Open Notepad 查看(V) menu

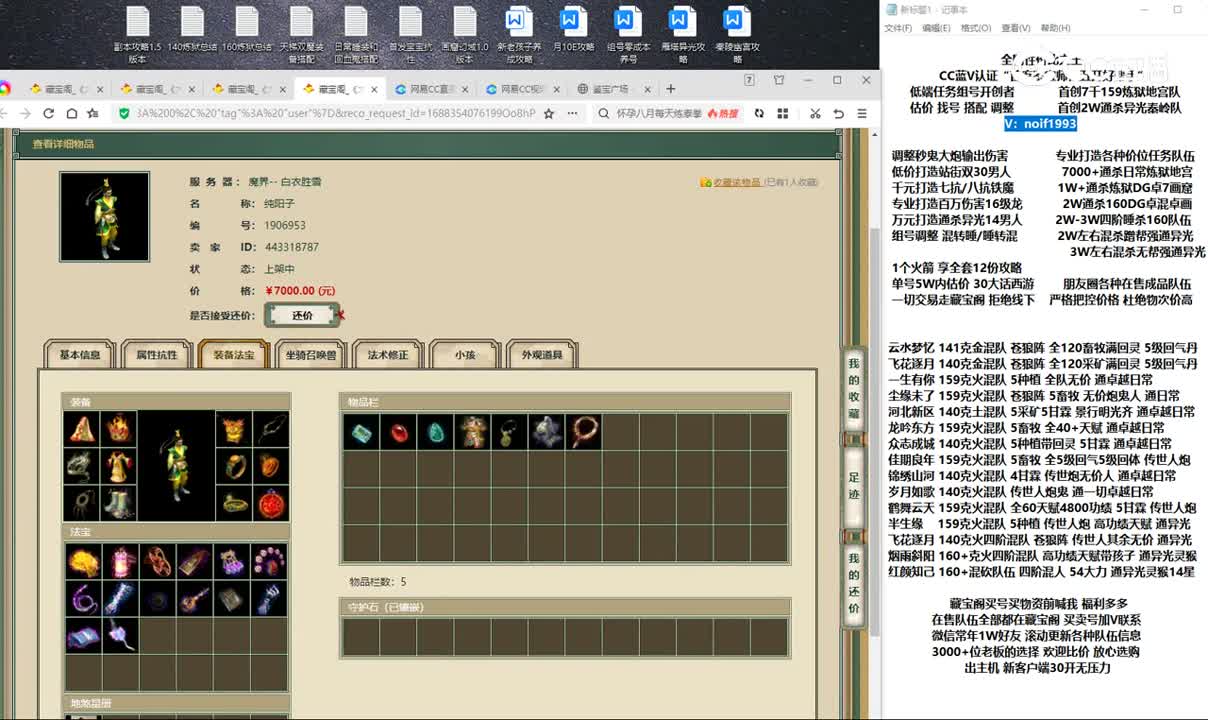[x=1016, y=28]
